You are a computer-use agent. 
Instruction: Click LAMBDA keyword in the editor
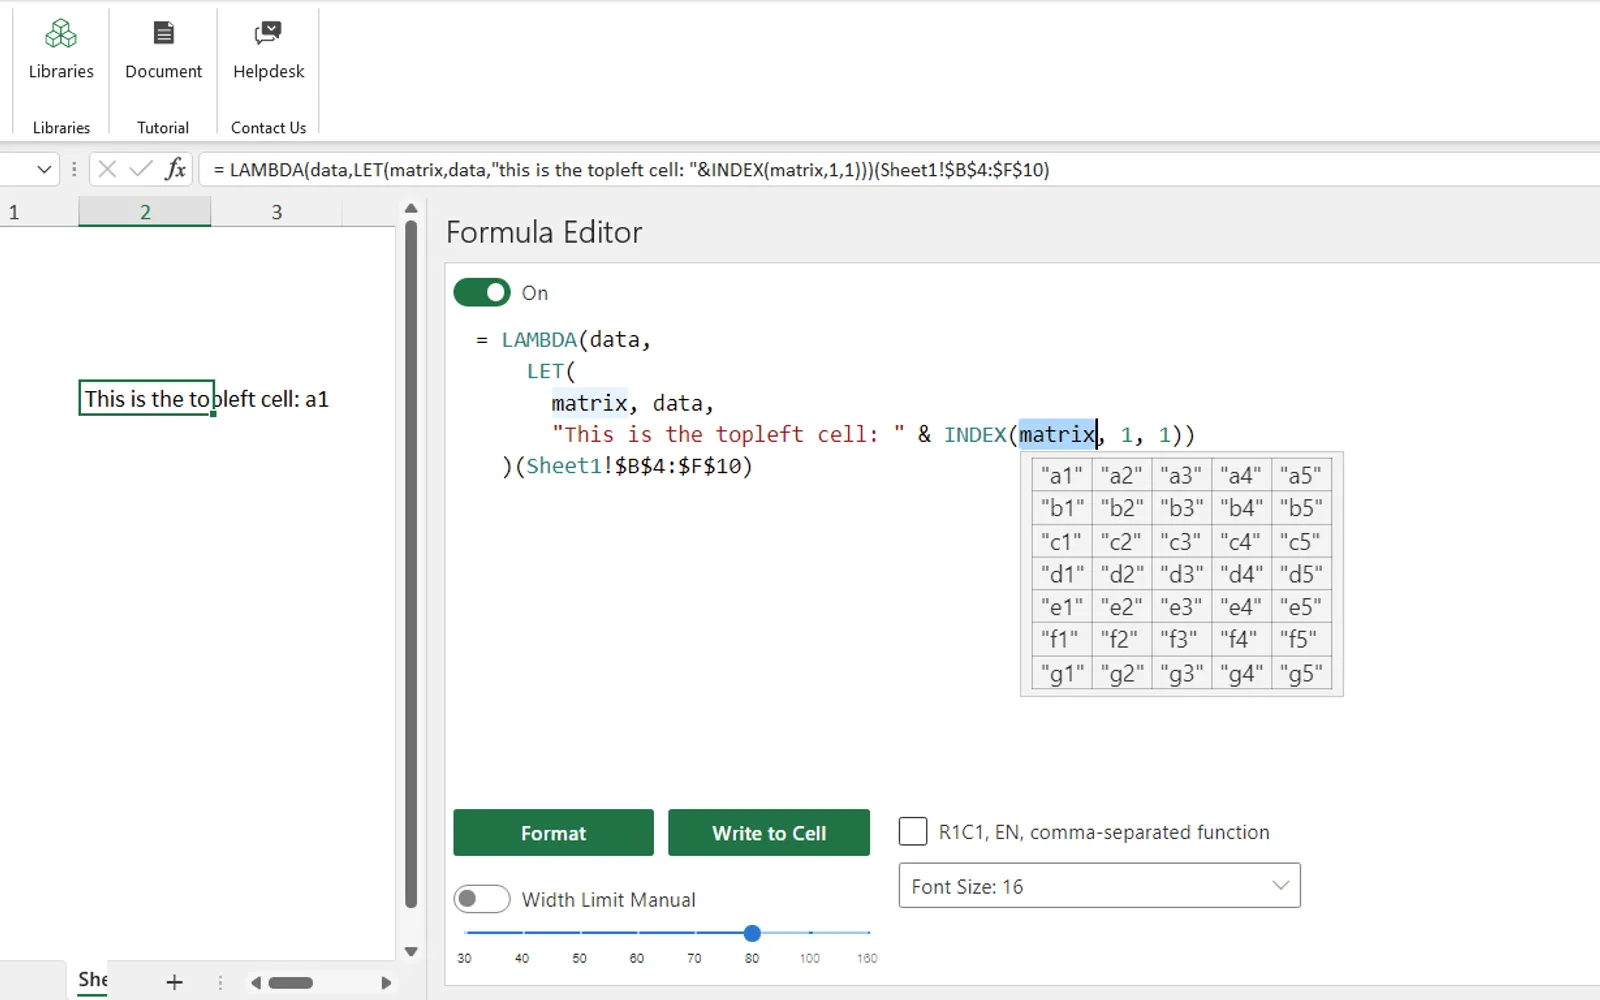click(539, 340)
